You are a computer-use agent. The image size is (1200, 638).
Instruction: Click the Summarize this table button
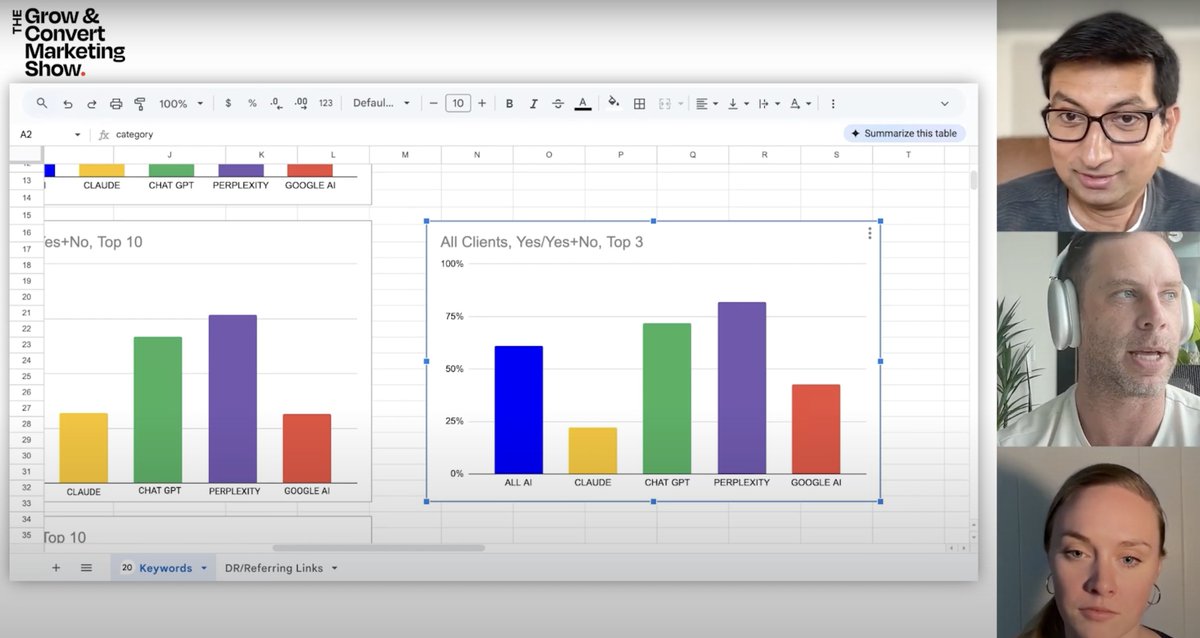[x=904, y=133]
